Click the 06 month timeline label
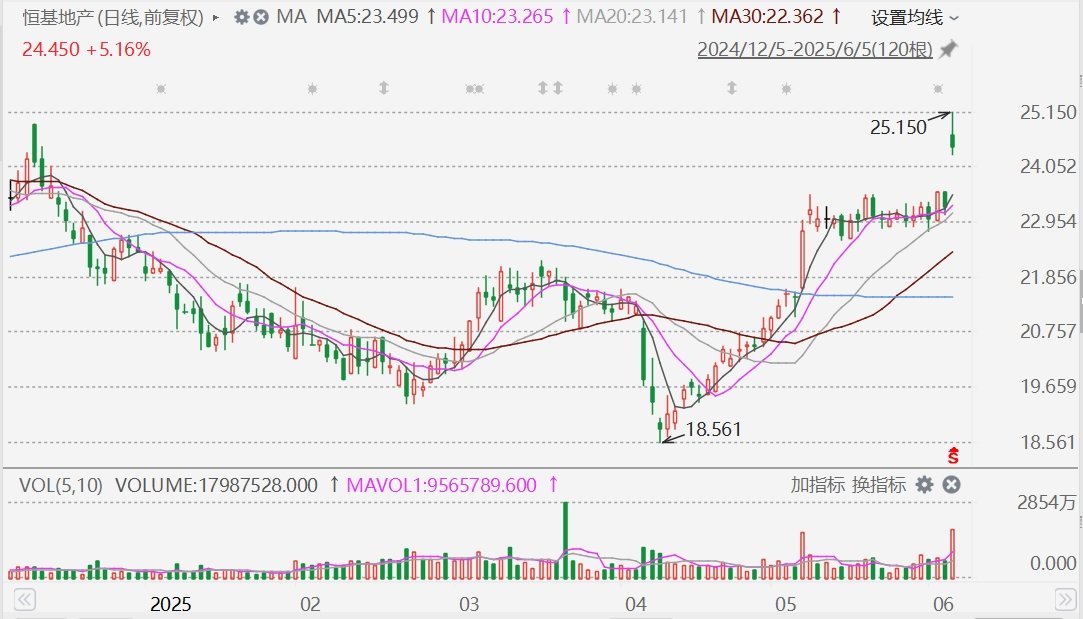The image size is (1083, 619). [x=943, y=604]
